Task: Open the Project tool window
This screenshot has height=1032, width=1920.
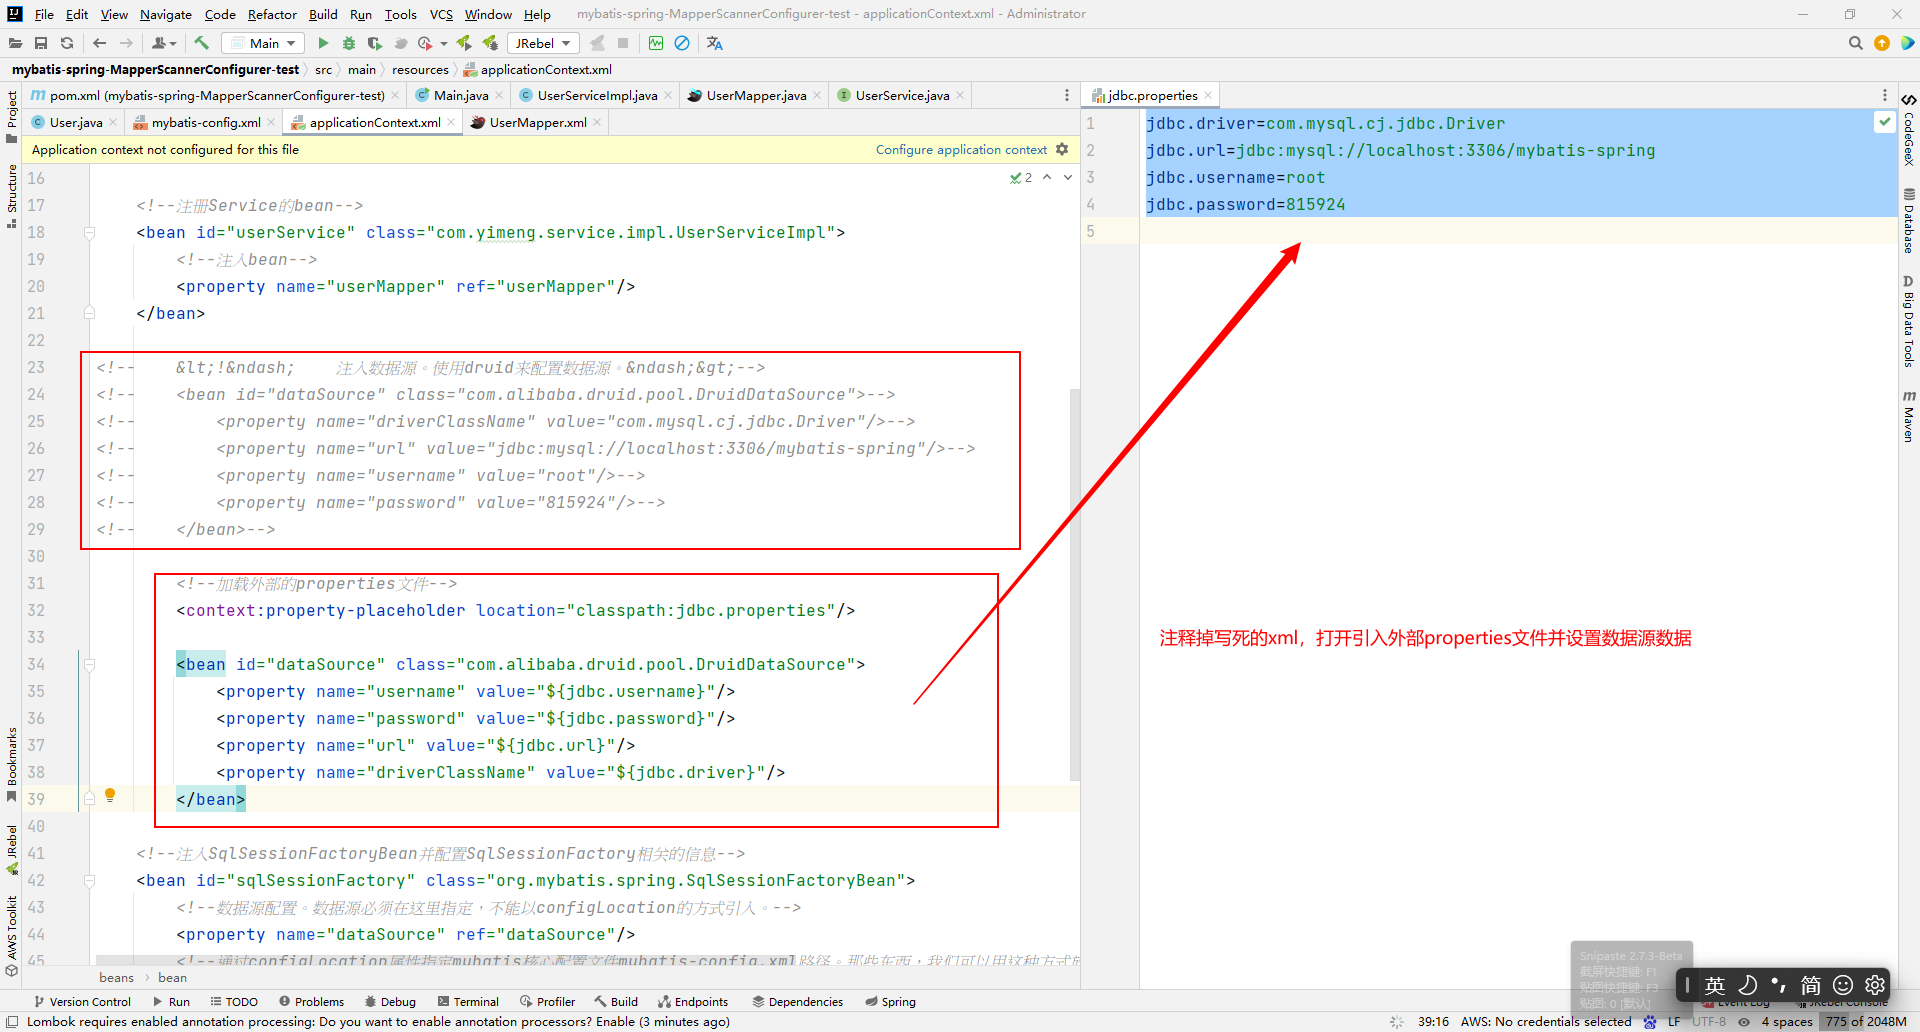Action: [12, 116]
